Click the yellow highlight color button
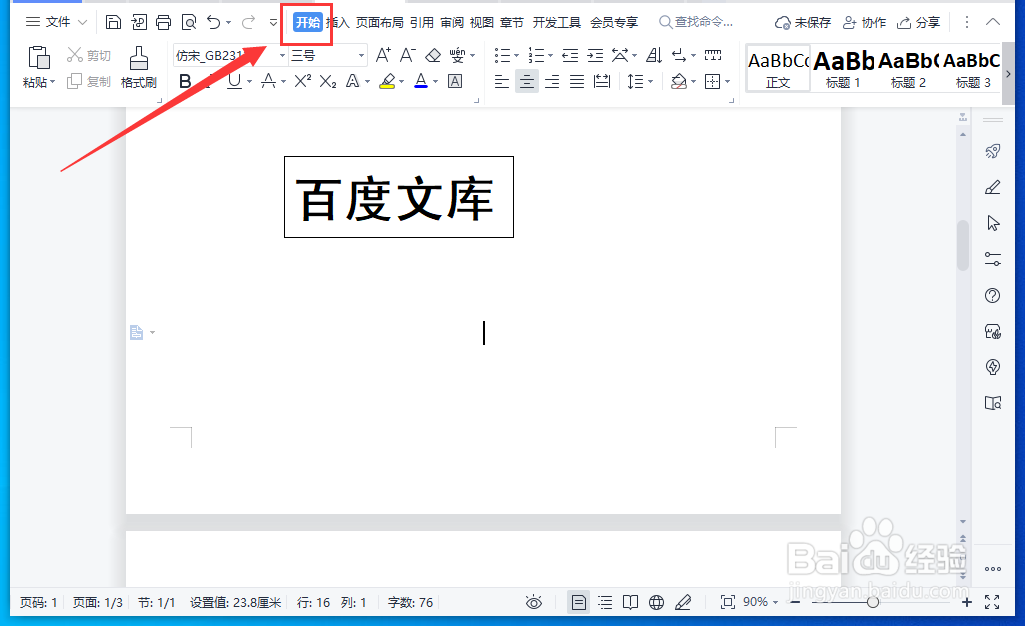The width and height of the screenshot is (1025, 626). click(x=388, y=81)
